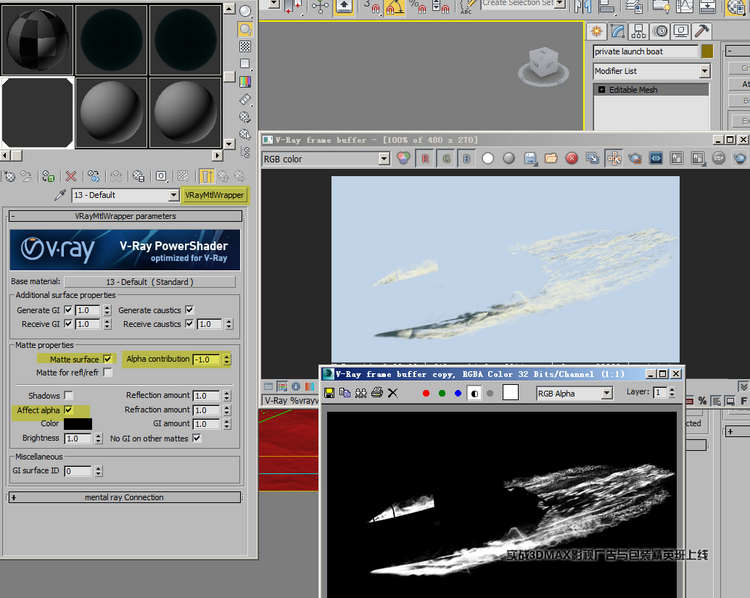Toggle No GI on other mattes checkbox
The image size is (750, 598).
coord(197,438)
